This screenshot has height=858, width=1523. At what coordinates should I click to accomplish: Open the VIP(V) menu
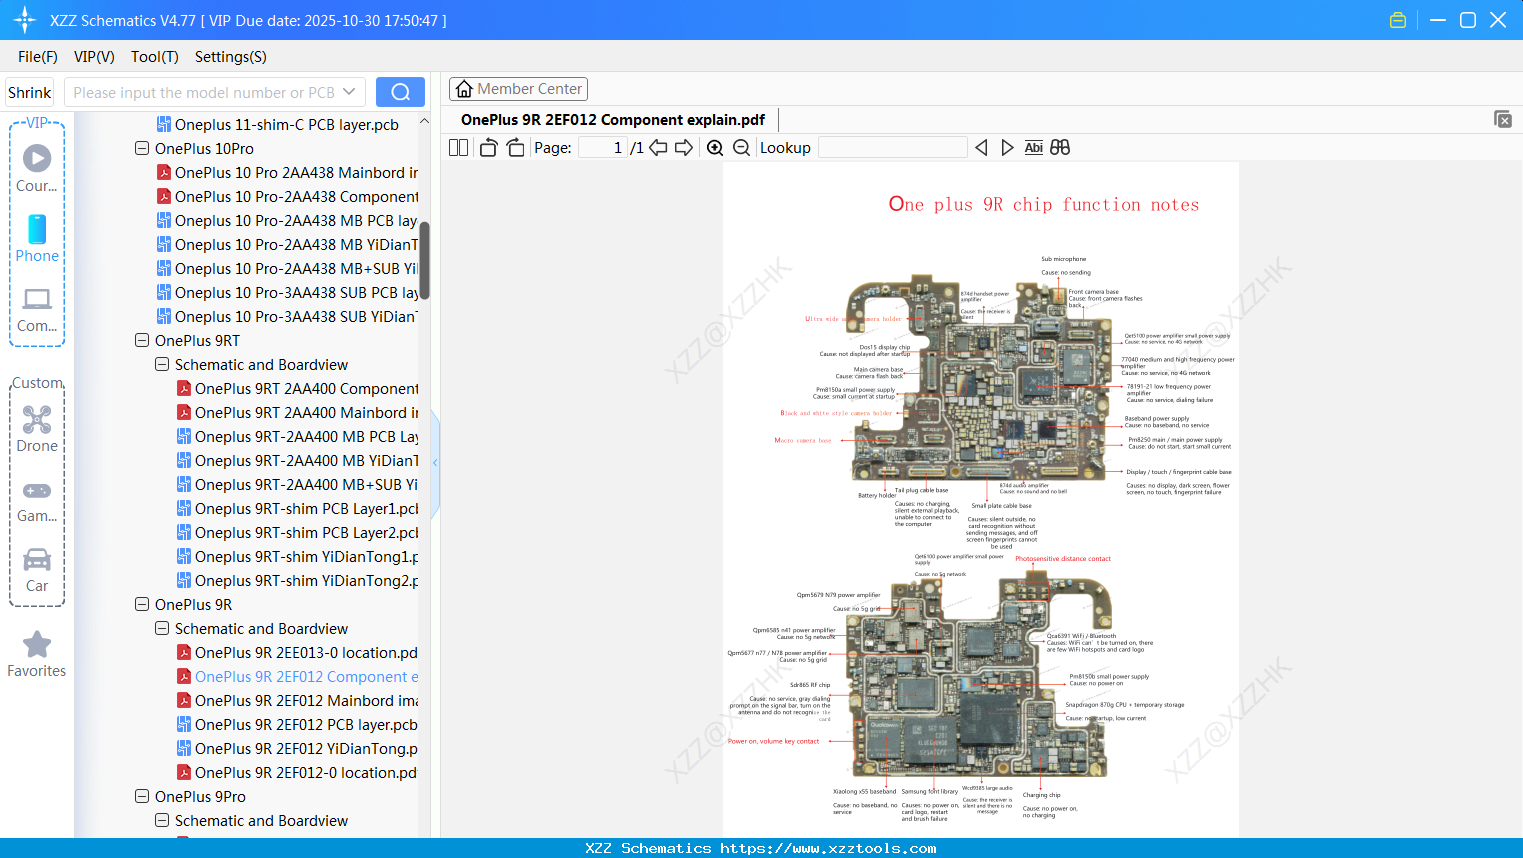93,57
